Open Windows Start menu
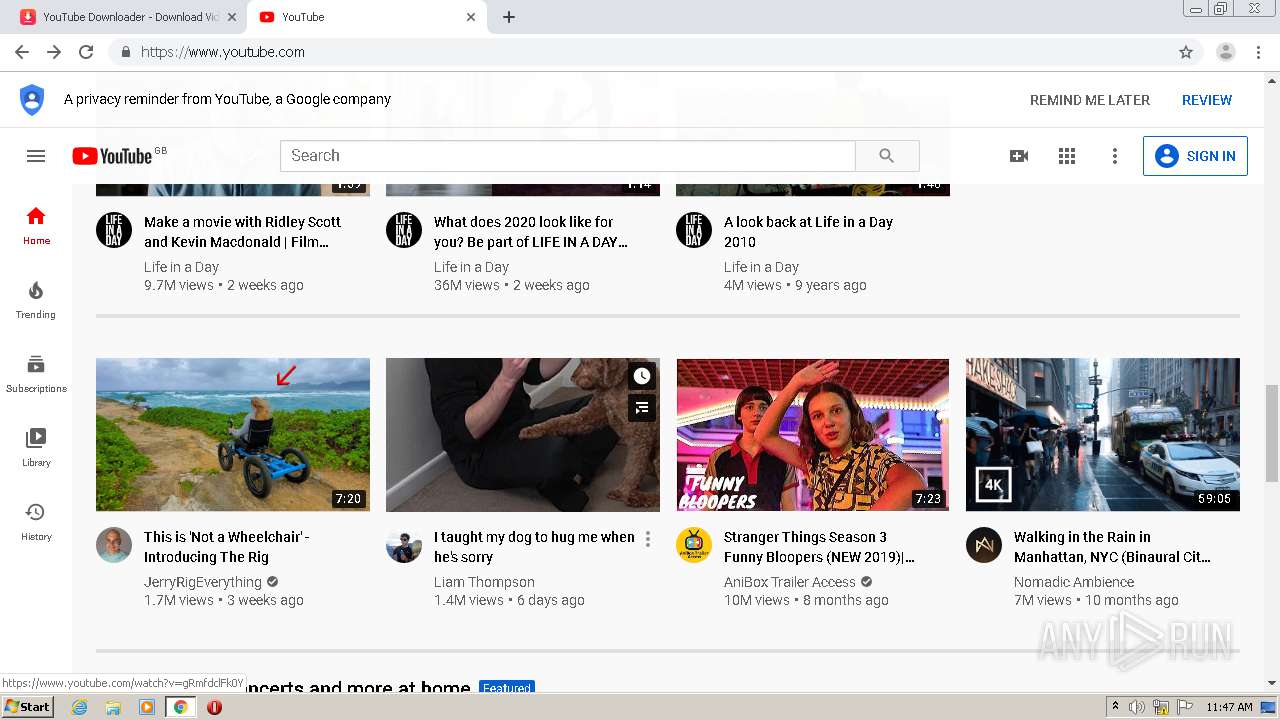Viewport: 1280px width, 720px height. coord(27,706)
